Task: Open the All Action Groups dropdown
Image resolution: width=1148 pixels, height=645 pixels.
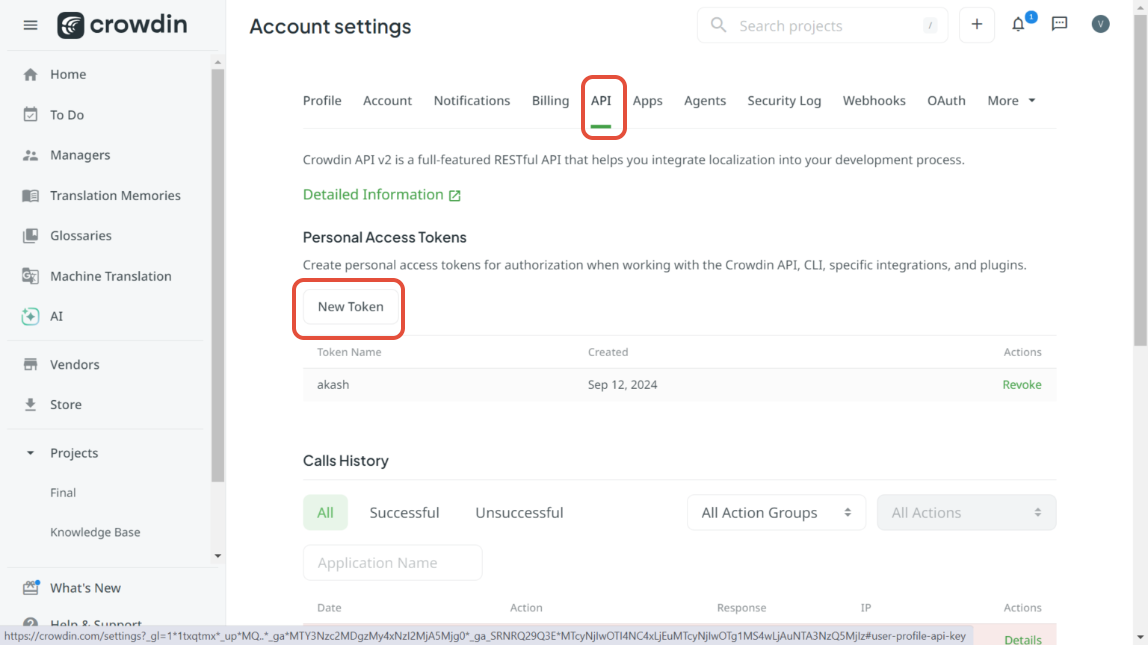Action: [776, 513]
